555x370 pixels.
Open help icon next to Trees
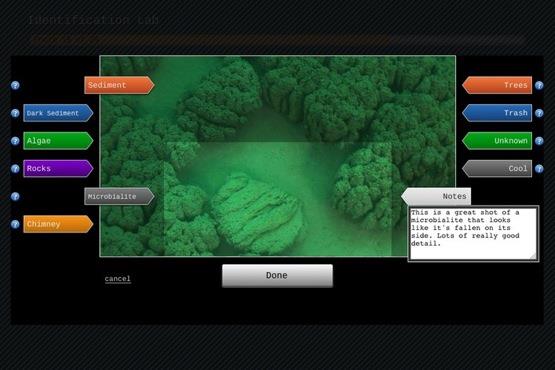point(539,85)
